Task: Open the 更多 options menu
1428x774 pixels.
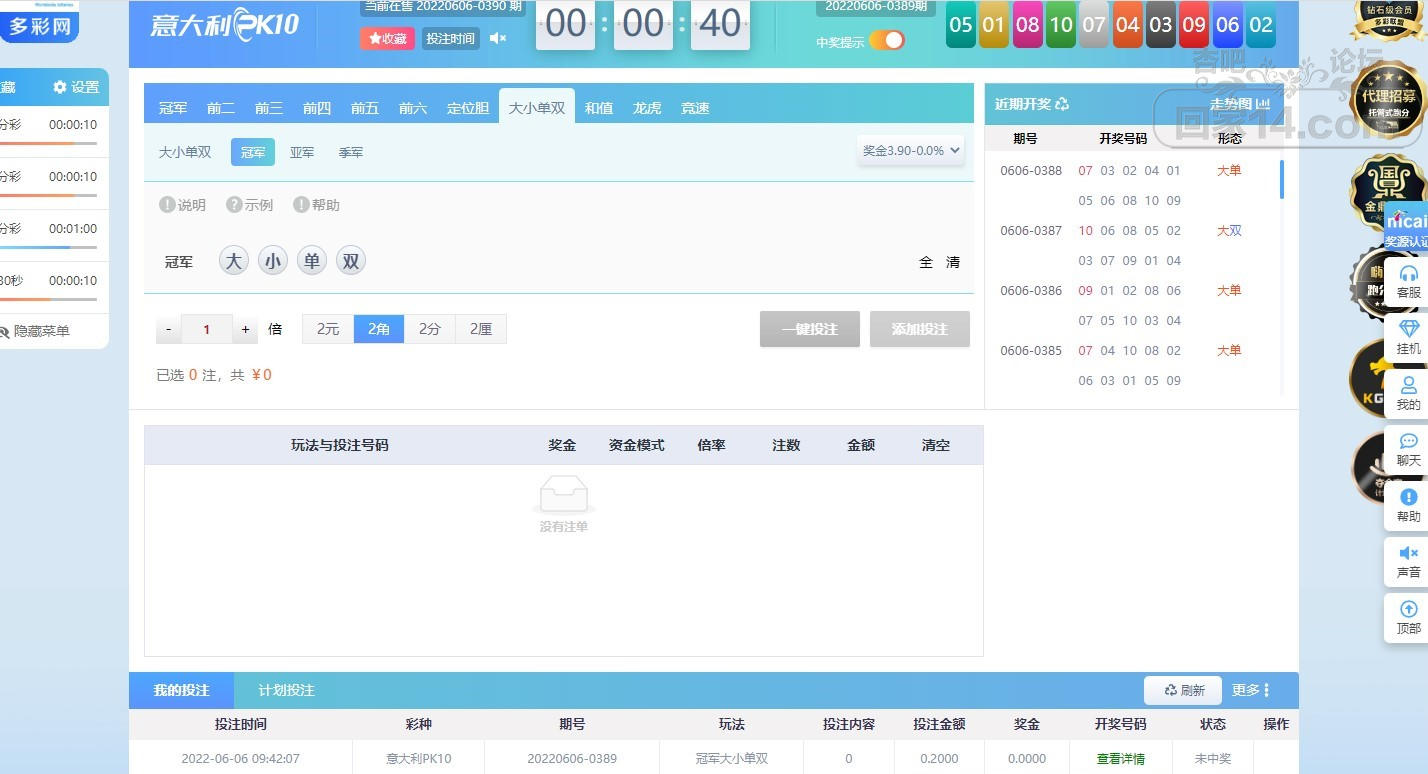Action: click(x=1251, y=690)
